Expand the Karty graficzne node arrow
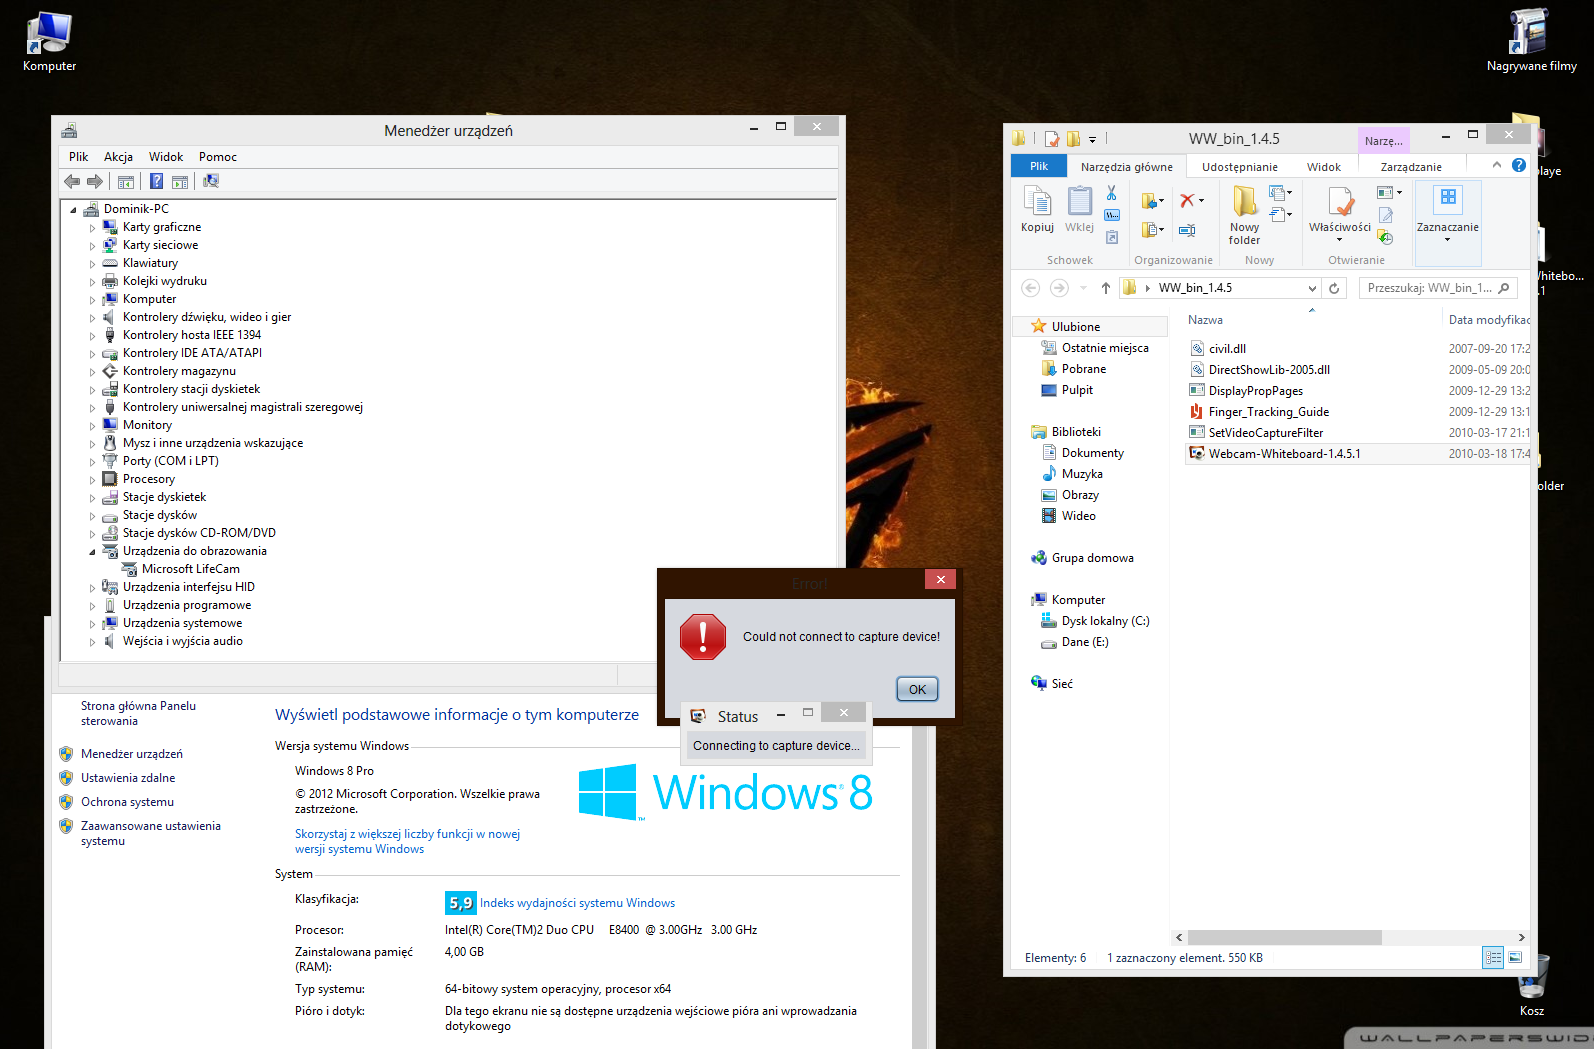This screenshot has height=1049, width=1594. (92, 228)
